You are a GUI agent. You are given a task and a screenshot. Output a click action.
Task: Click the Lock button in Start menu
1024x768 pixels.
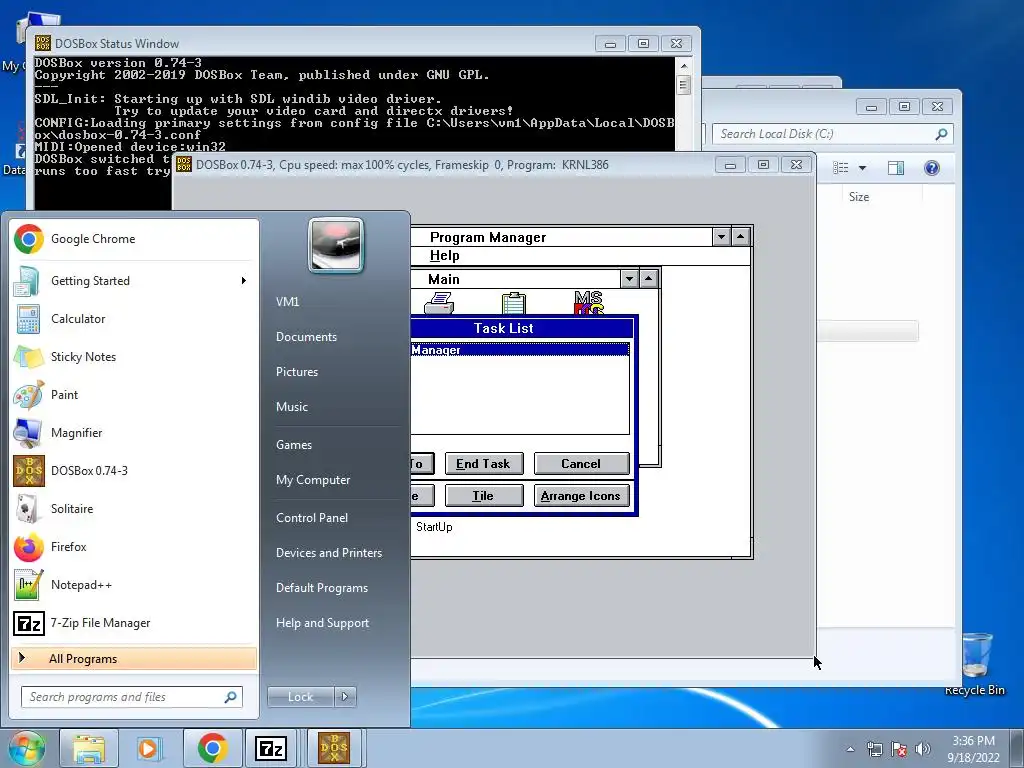[x=300, y=697]
